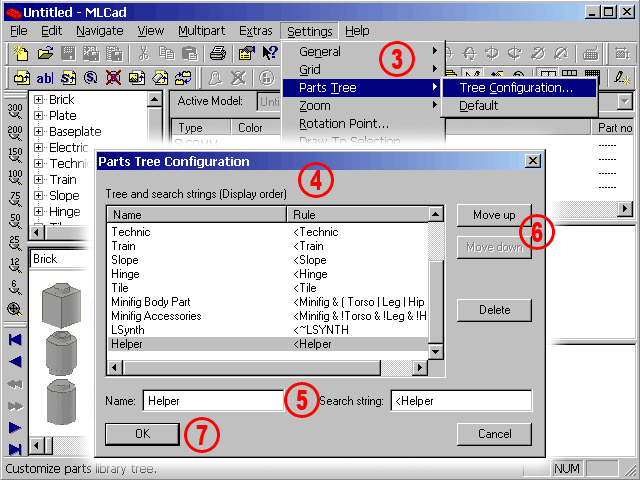Go to previous step arrow icon
The width and height of the screenshot is (640, 480).
15,362
